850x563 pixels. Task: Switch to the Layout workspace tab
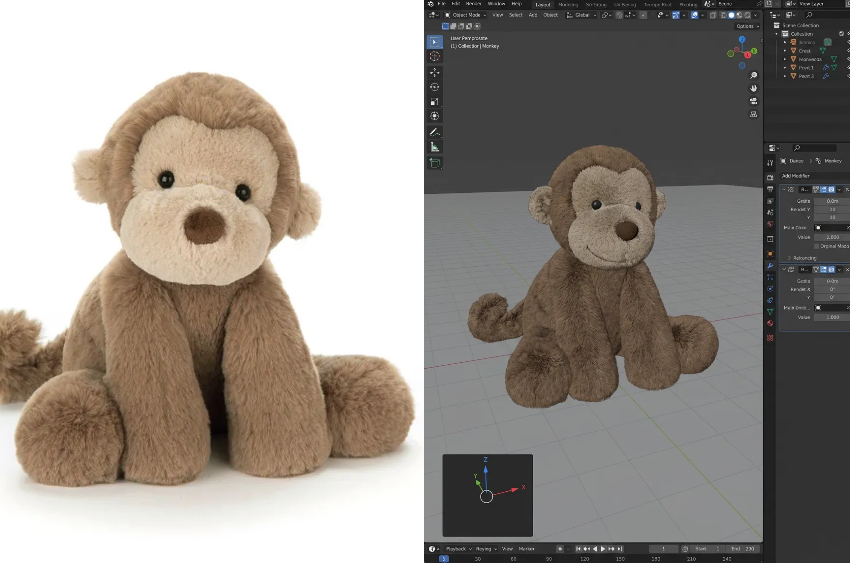point(543,4)
